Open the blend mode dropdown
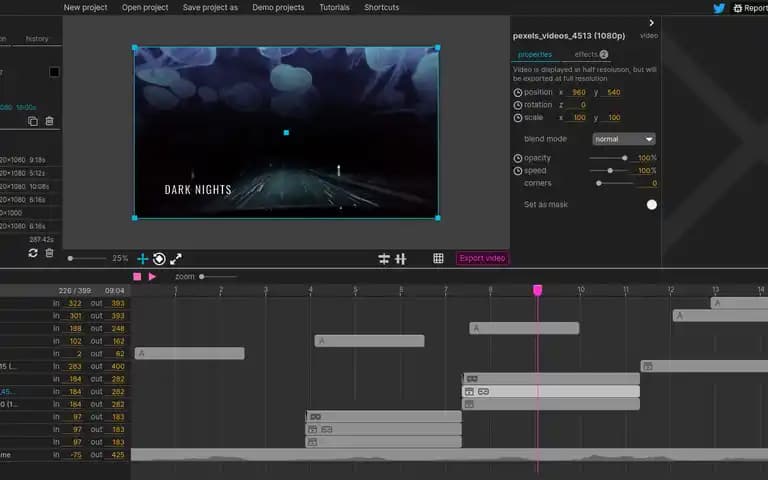Screen dimensions: 768x480 click(624, 139)
